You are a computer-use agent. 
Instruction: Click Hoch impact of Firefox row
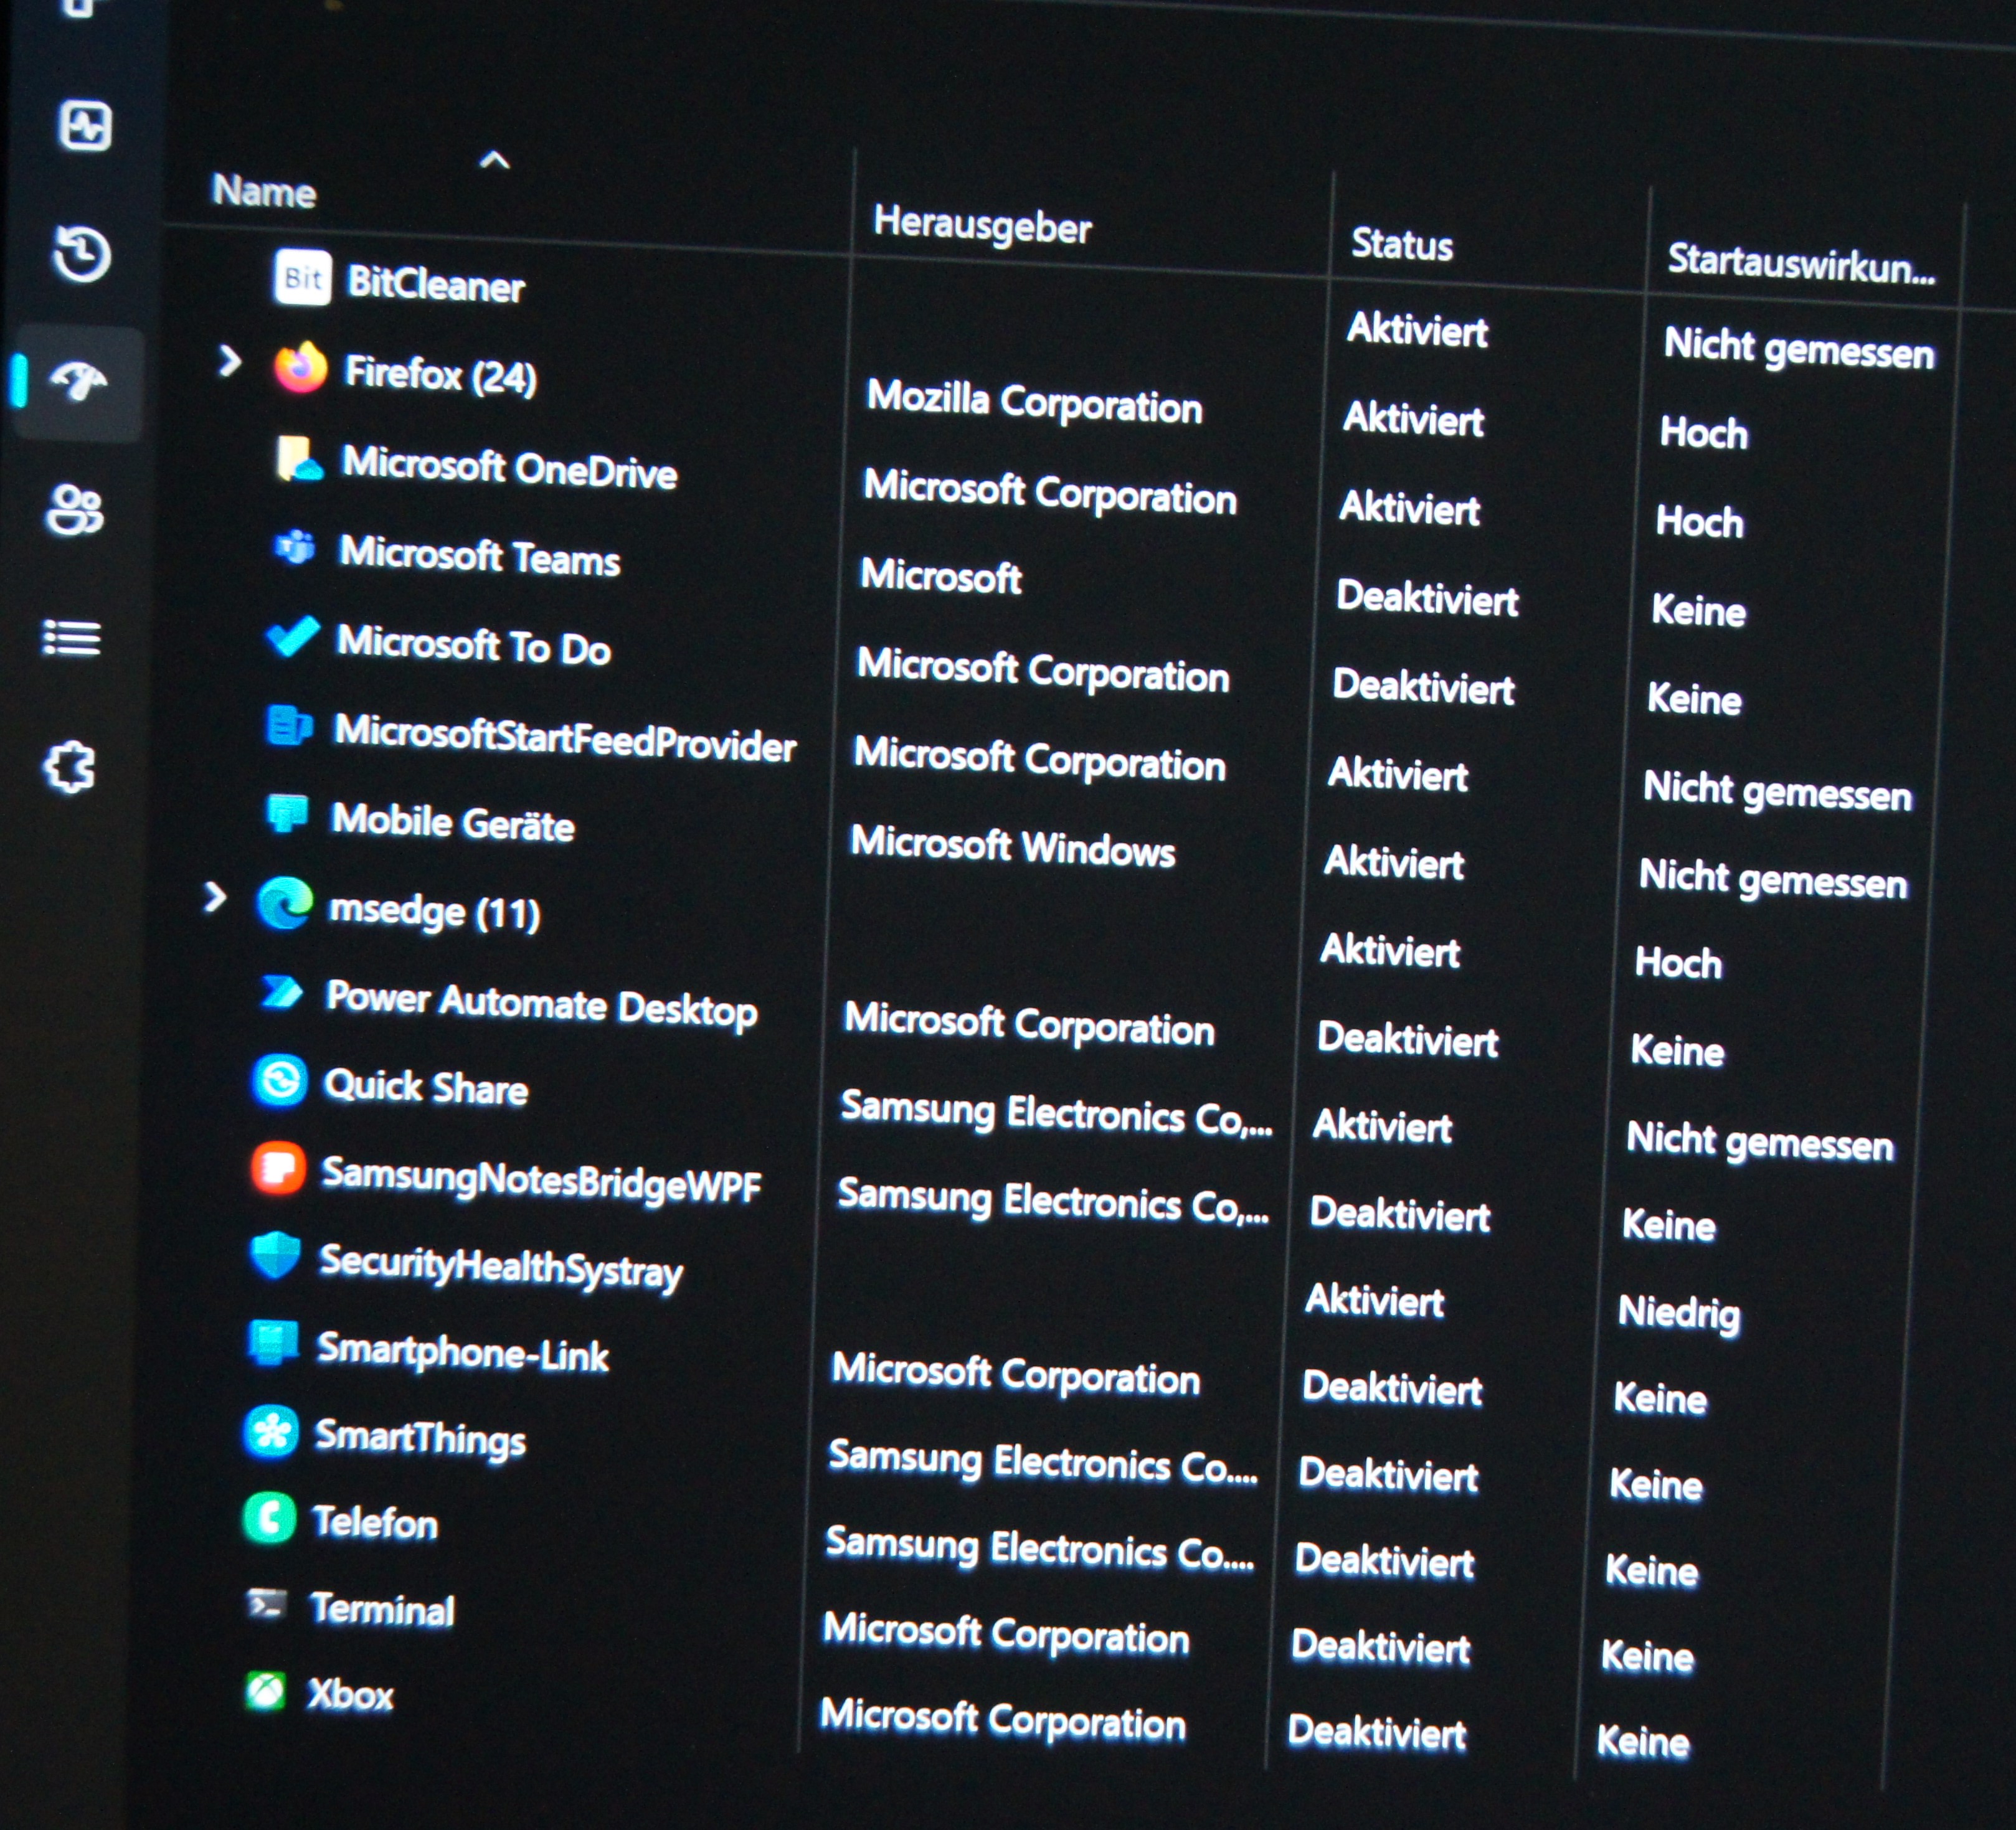(1704, 433)
